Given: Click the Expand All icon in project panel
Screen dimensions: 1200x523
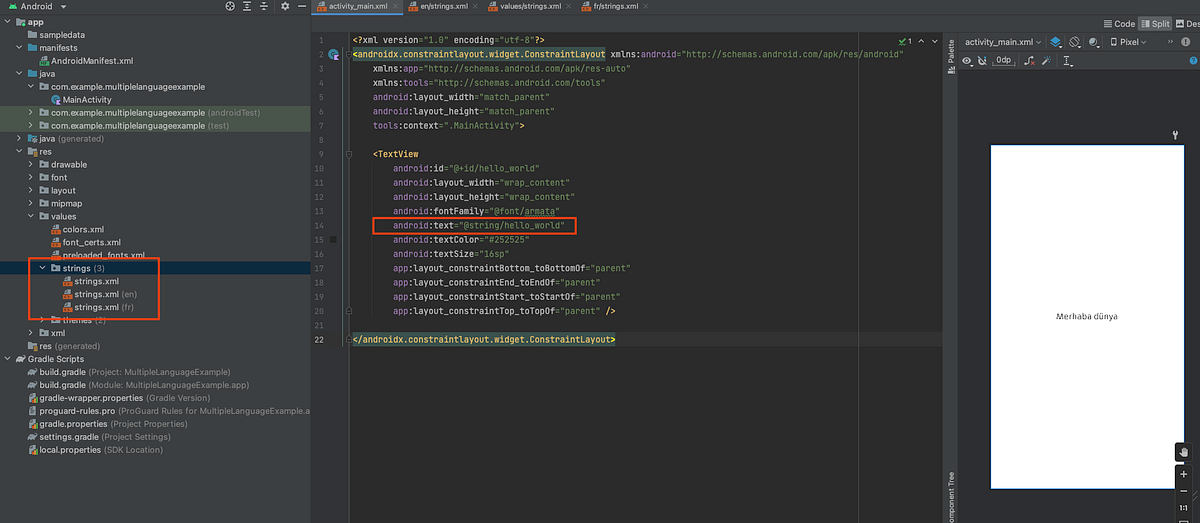Looking at the screenshot, I should coord(248,6).
